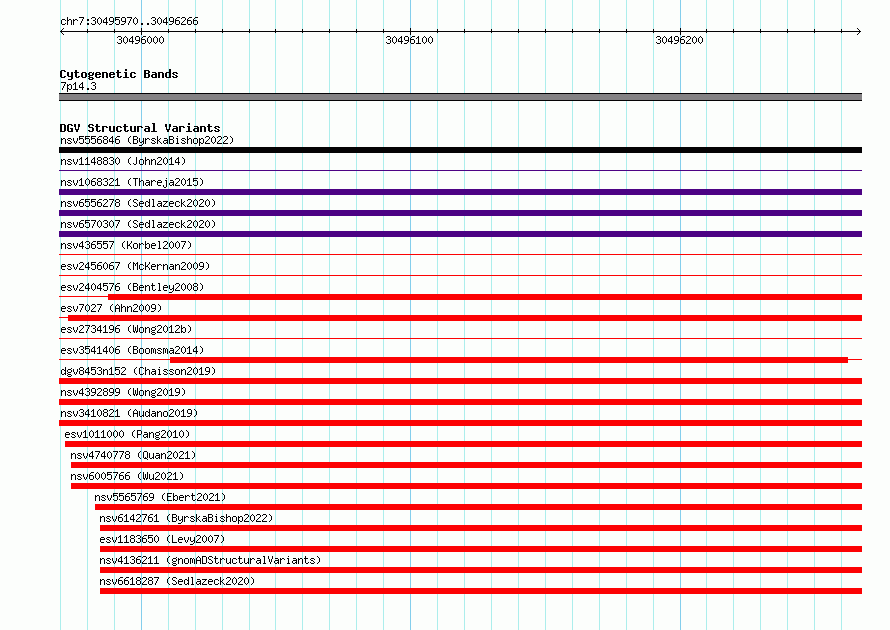Click the nsv6142761 (ByrskaBishop2022) label
890x630 pixels.
click(186, 518)
